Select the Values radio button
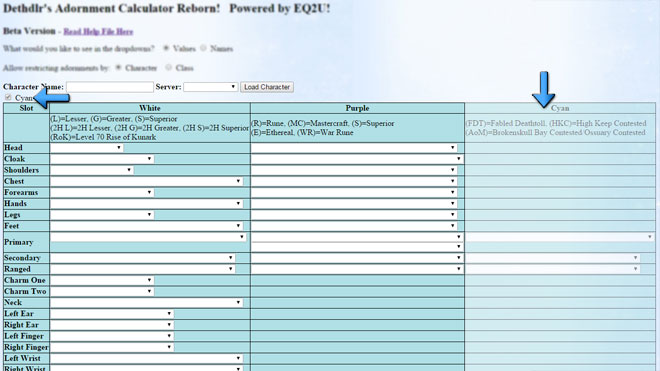This screenshot has width=660, height=371. (x=166, y=48)
